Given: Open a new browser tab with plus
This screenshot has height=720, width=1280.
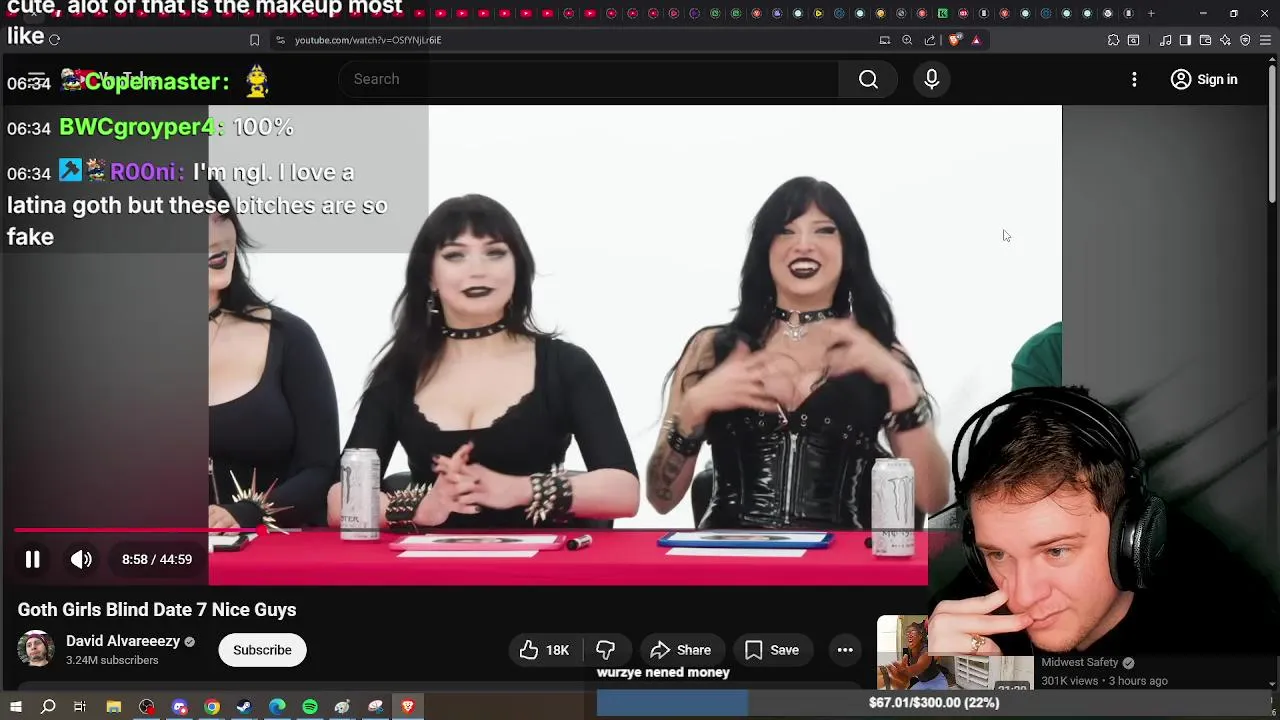Looking at the screenshot, I should point(1151,13).
